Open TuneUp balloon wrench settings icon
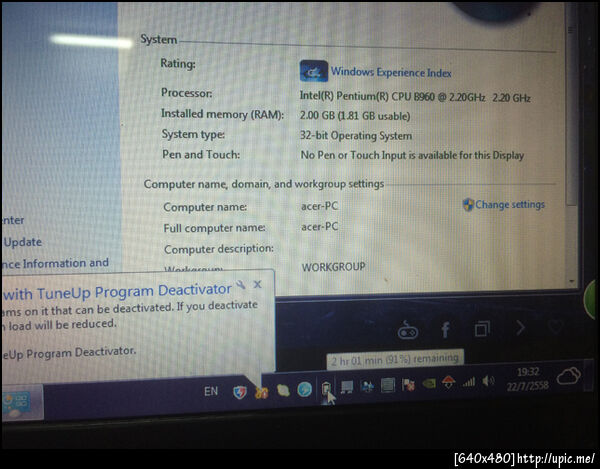Image resolution: width=600 pixels, height=469 pixels. 241,285
